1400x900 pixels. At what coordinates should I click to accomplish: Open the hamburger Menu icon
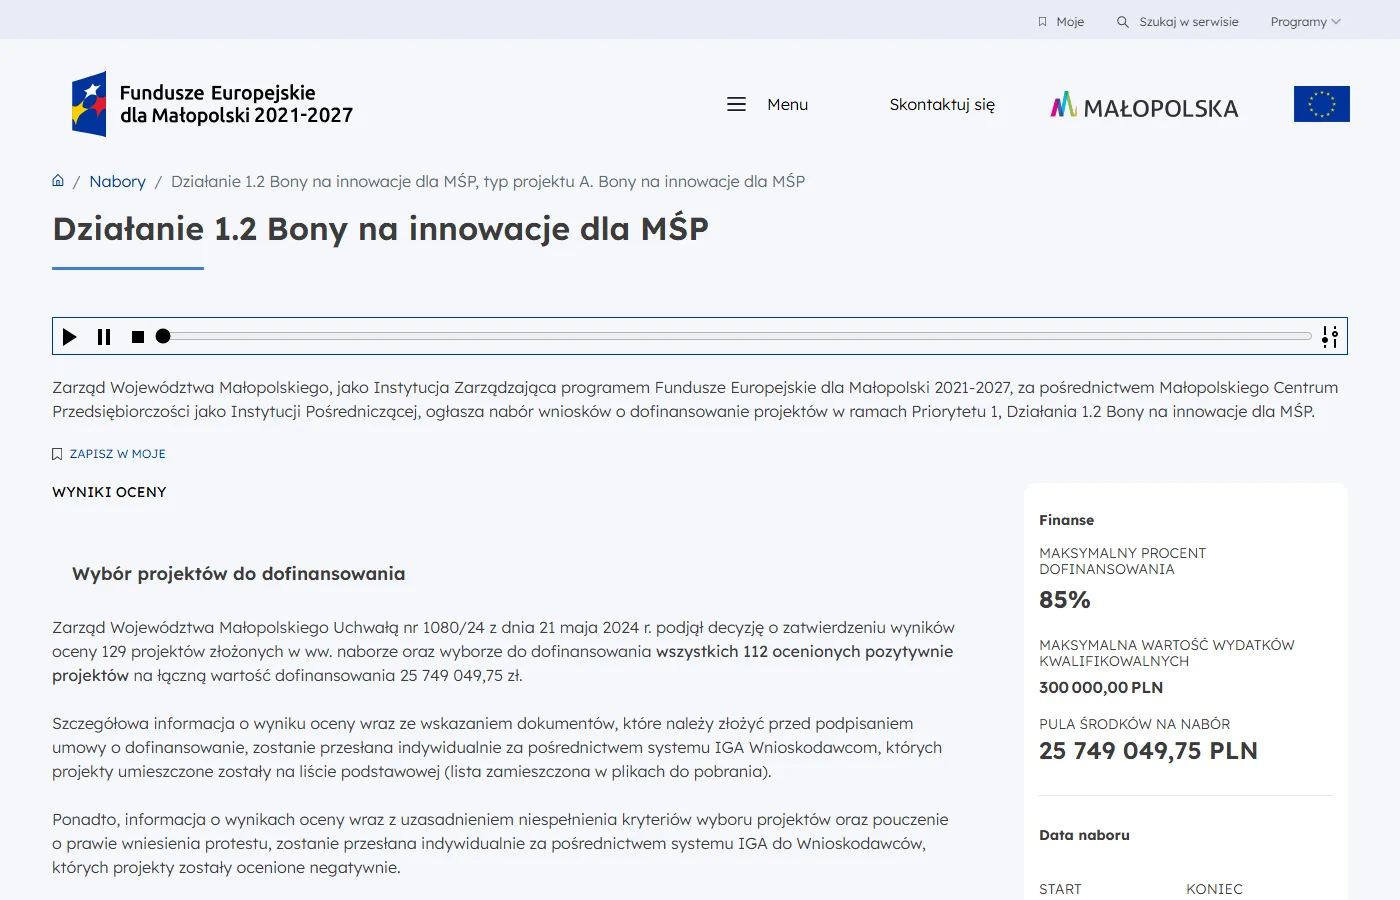click(x=736, y=104)
